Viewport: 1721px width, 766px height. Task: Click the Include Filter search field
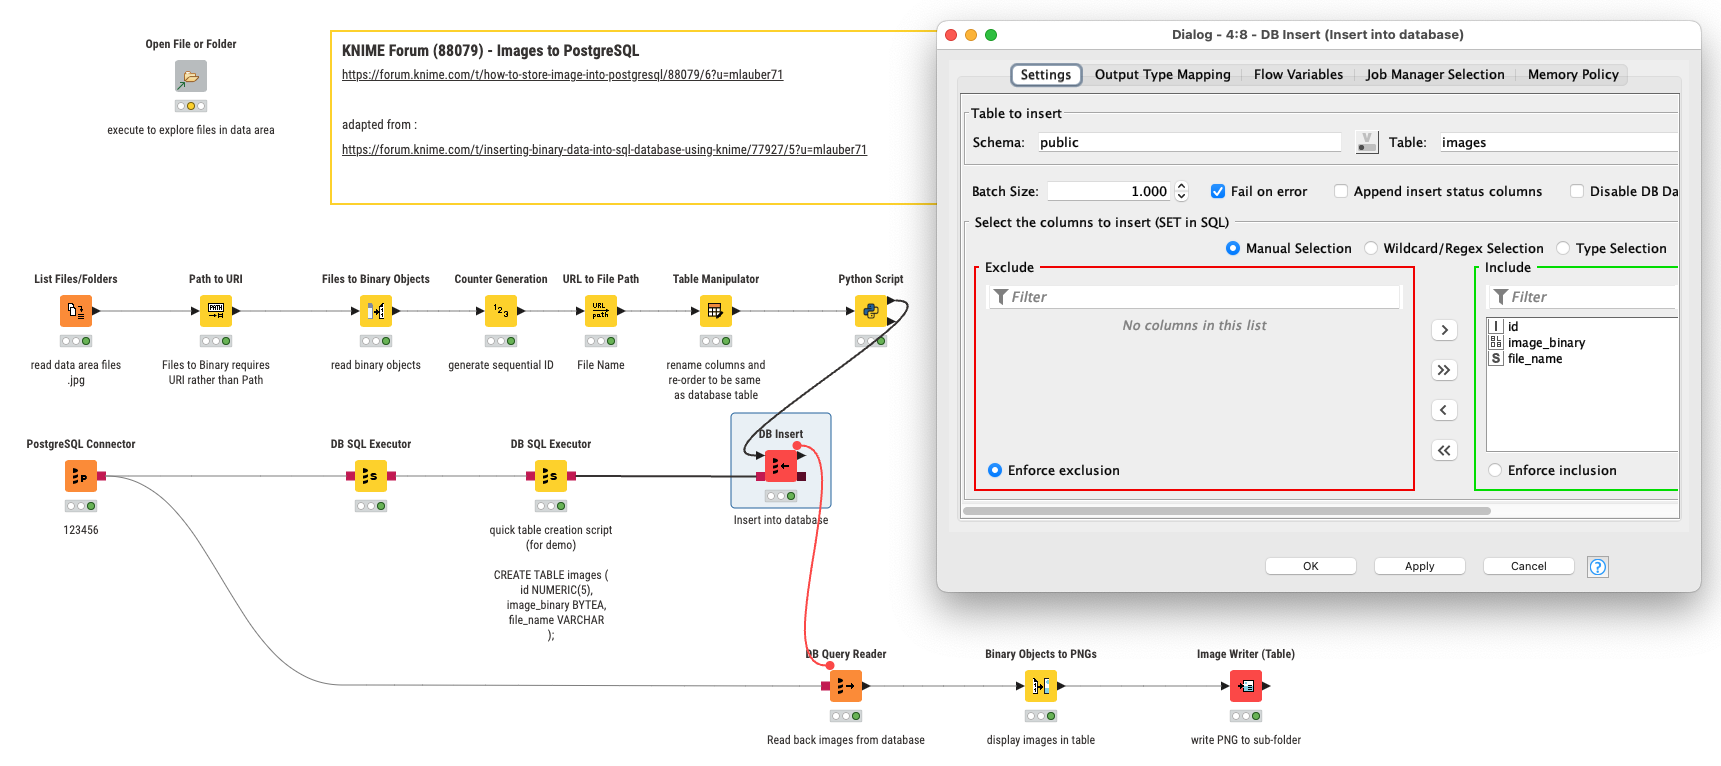(1583, 297)
